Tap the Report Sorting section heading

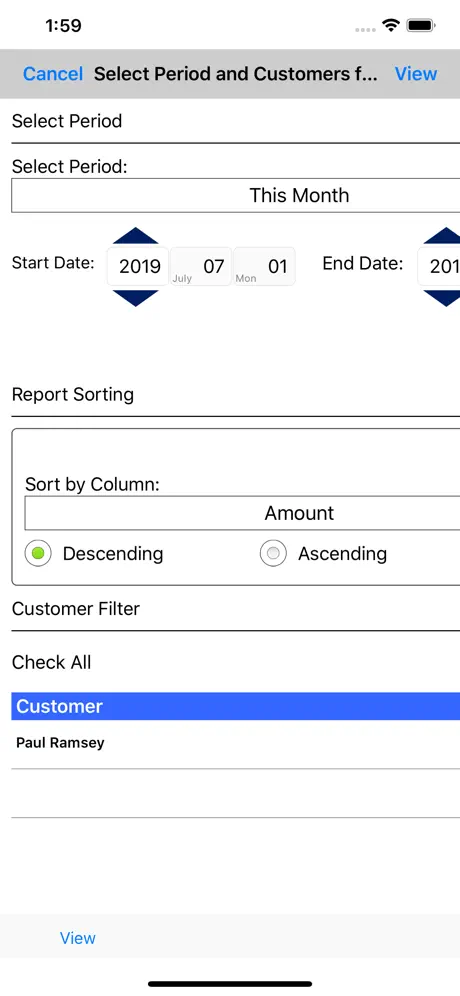[73, 394]
